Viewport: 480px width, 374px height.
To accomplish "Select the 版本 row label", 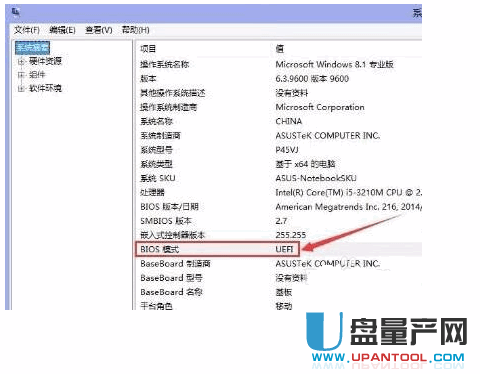I will coord(148,79).
